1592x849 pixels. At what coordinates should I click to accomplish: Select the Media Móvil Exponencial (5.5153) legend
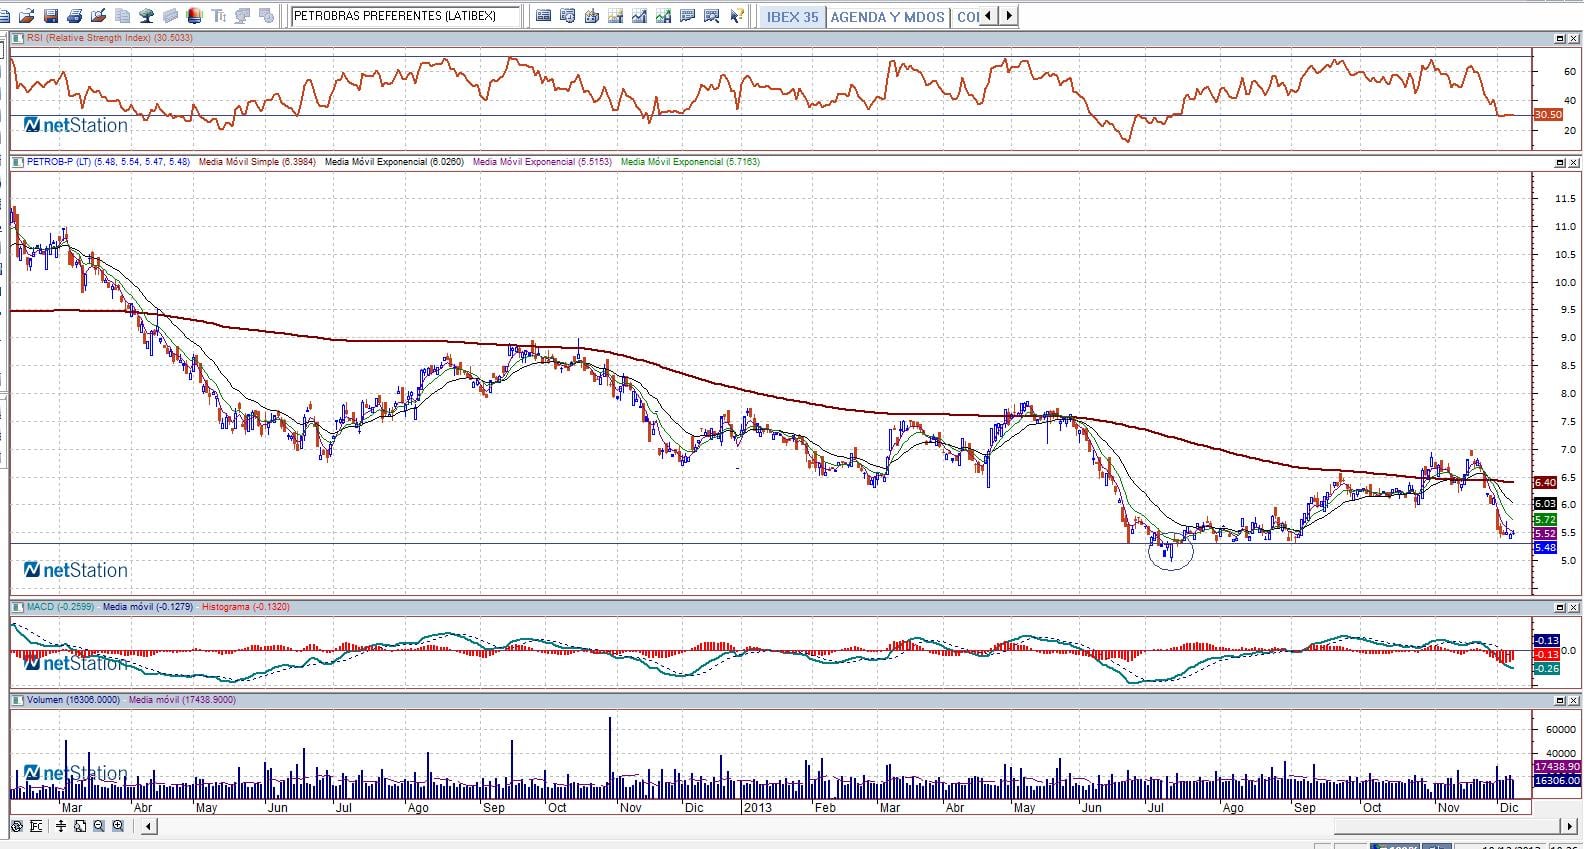(x=542, y=162)
